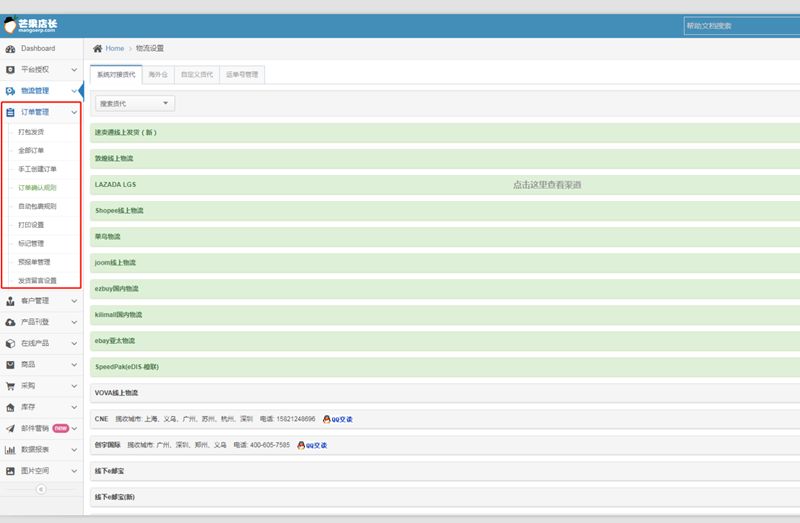Expand the 邮件营销 menu chevron

coord(74,429)
